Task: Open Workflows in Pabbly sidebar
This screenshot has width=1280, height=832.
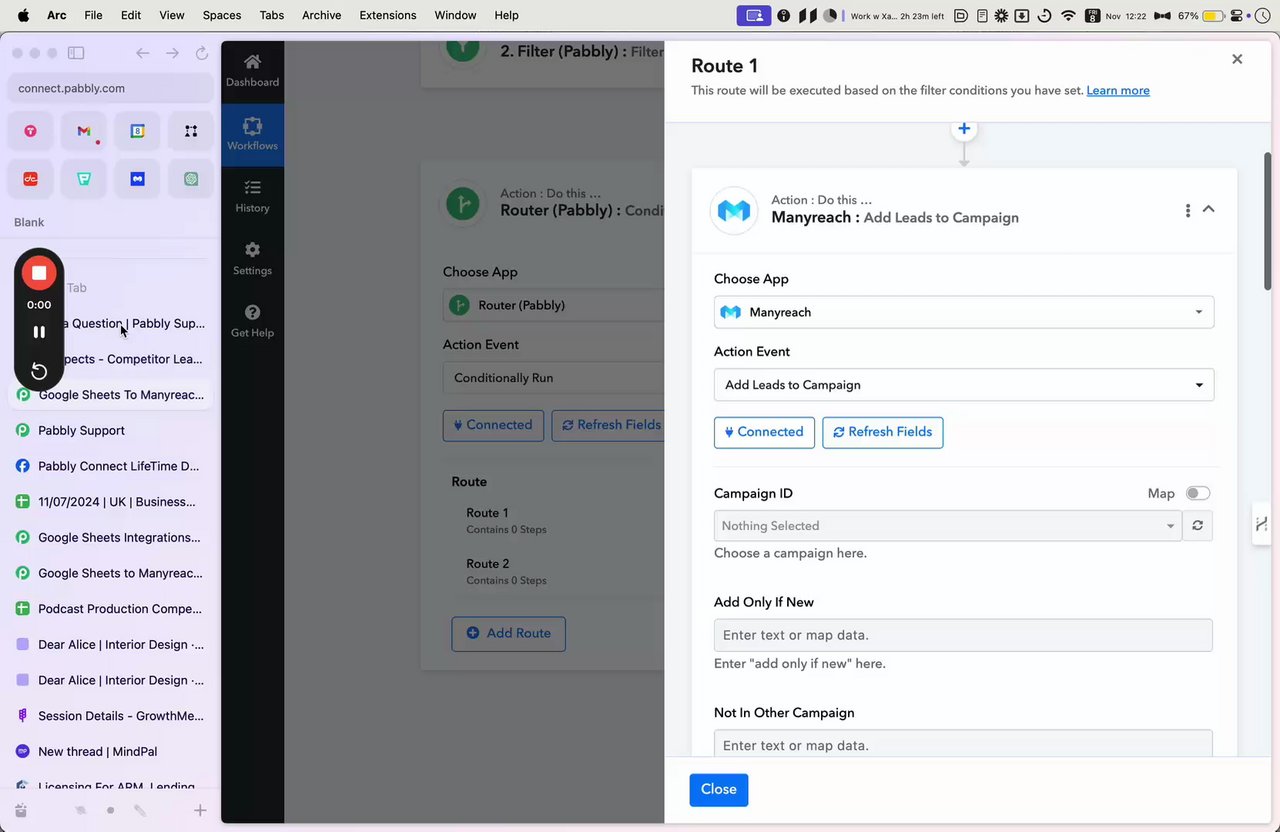Action: tap(252, 134)
